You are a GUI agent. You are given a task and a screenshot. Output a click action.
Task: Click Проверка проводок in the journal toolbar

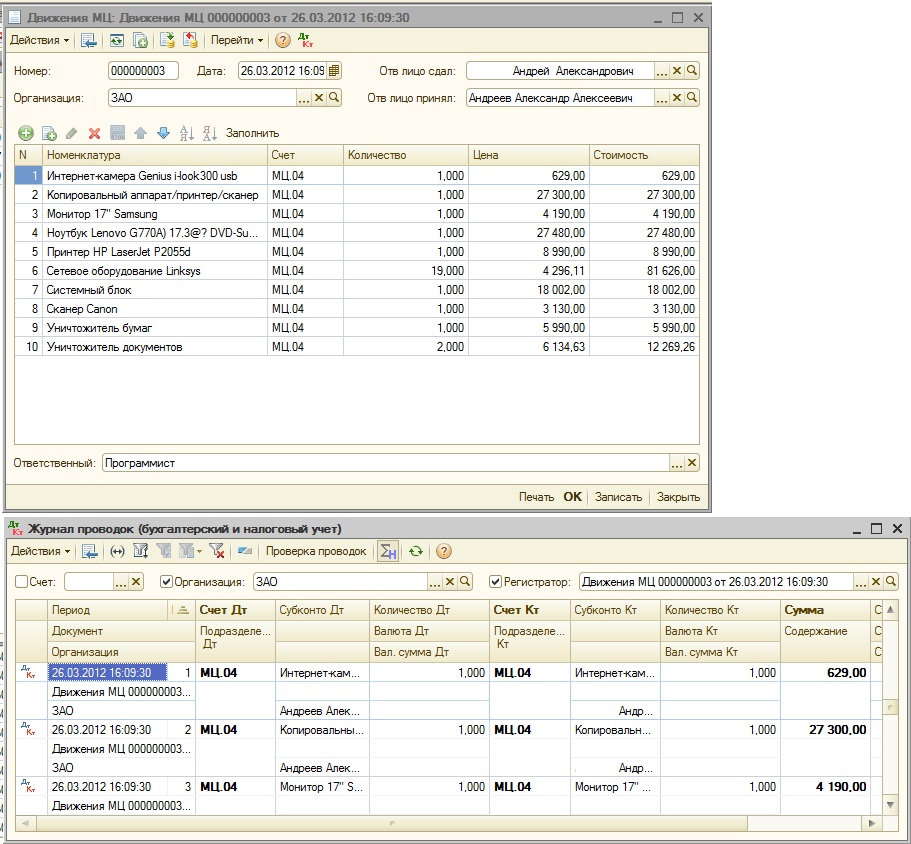pyautogui.click(x=316, y=551)
